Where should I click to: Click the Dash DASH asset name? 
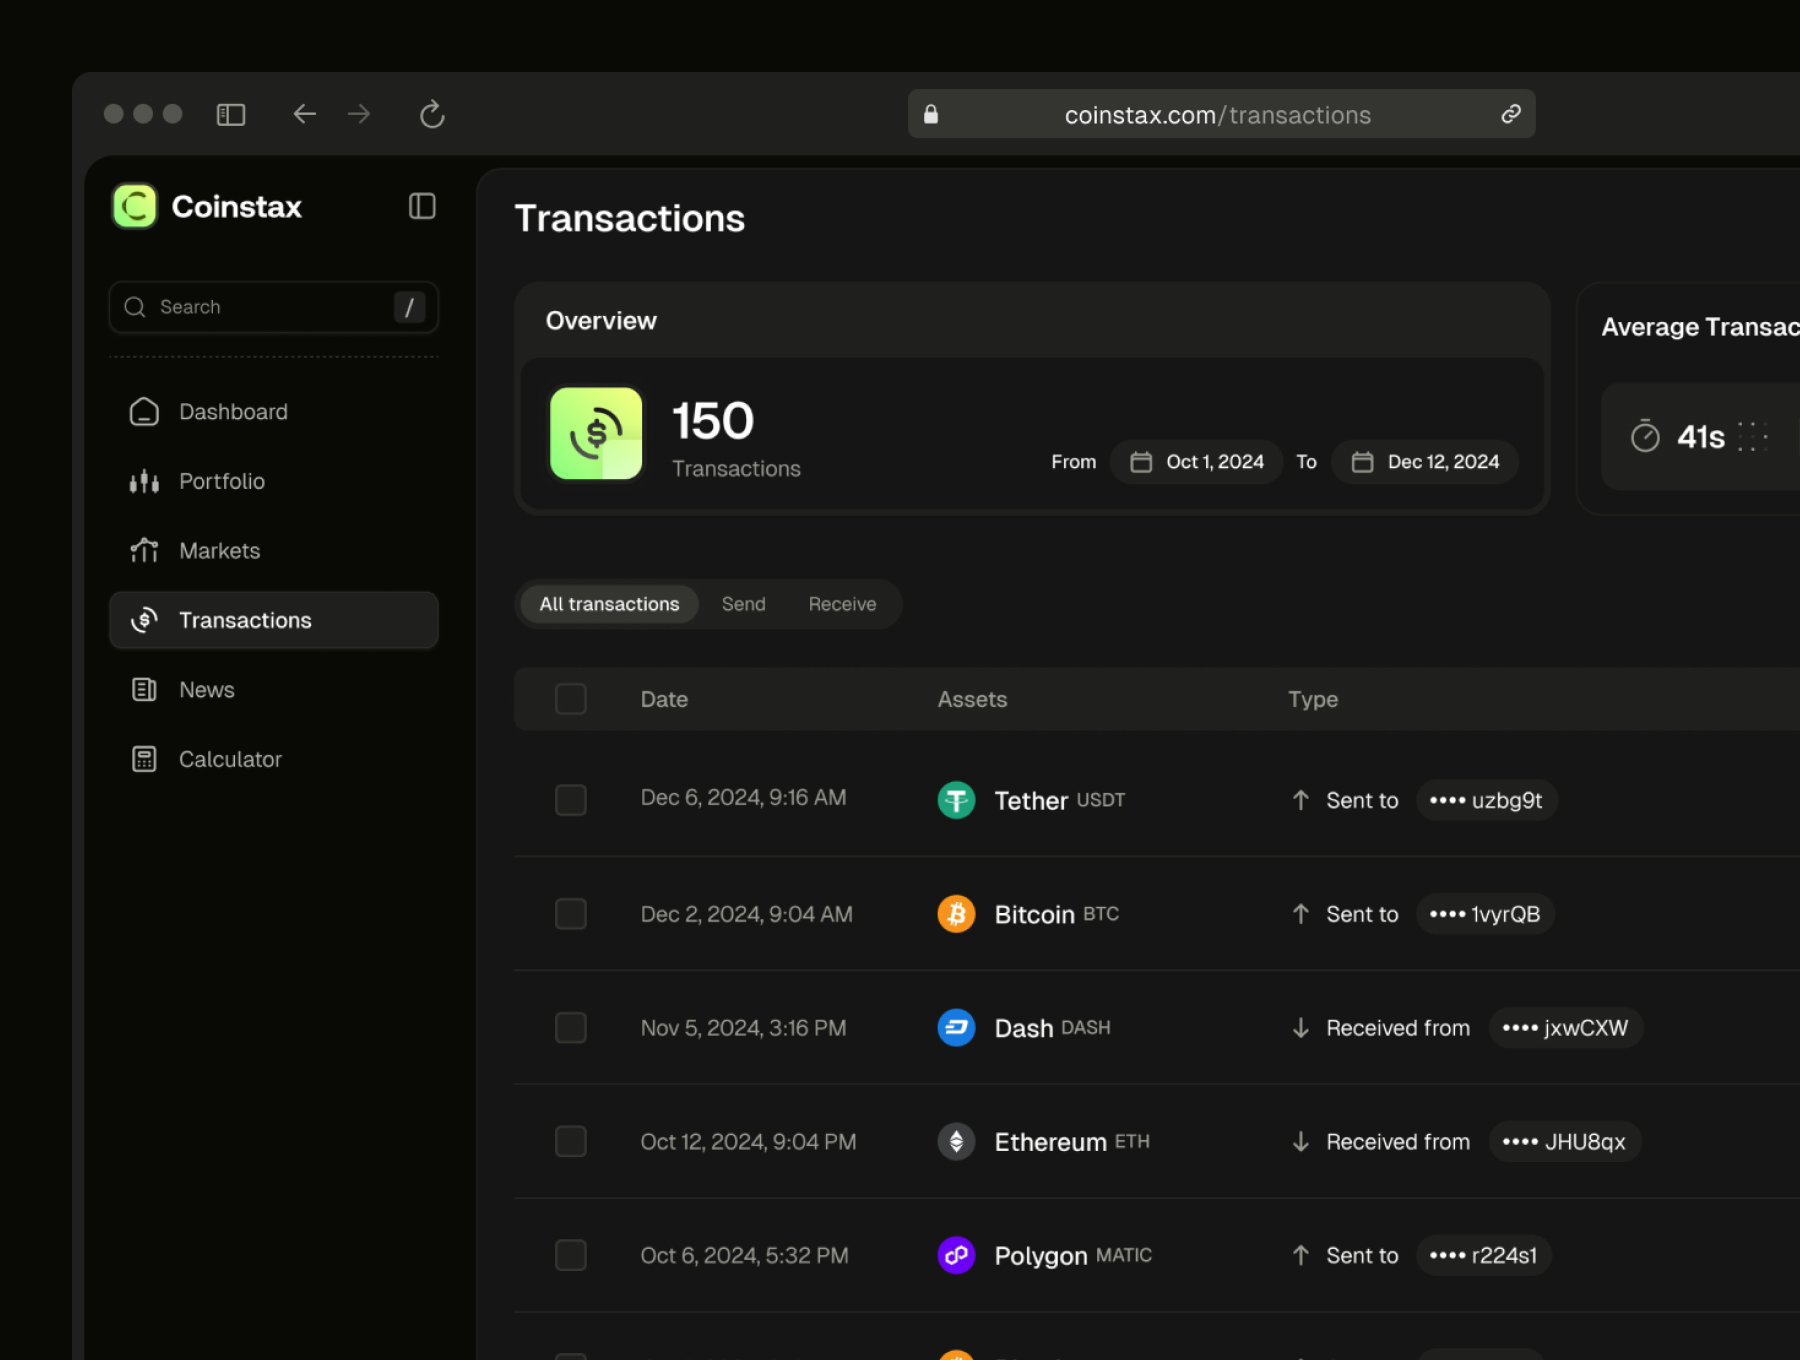(1052, 1028)
